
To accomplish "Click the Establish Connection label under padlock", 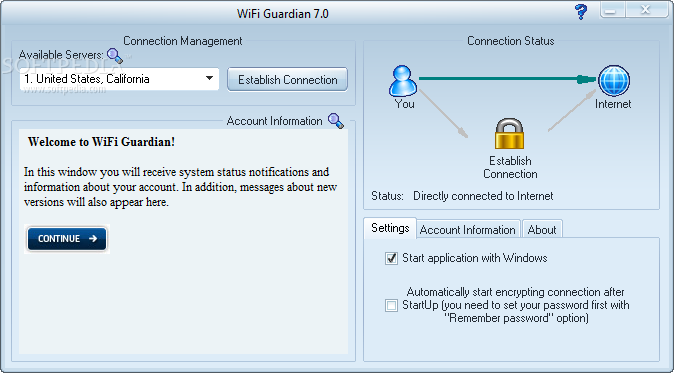I will pos(510,167).
